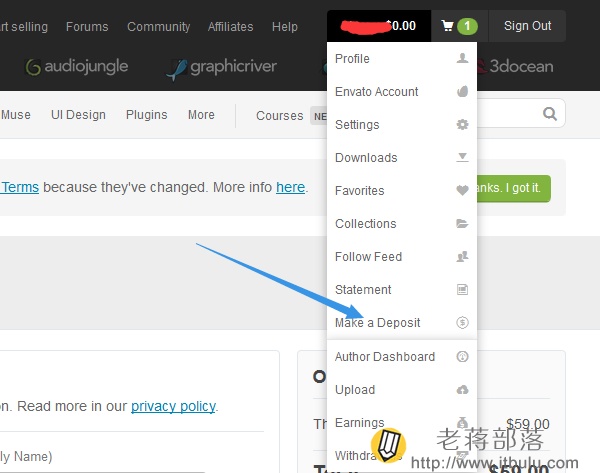
Task: Click the Statement list icon
Action: pyautogui.click(x=462, y=289)
